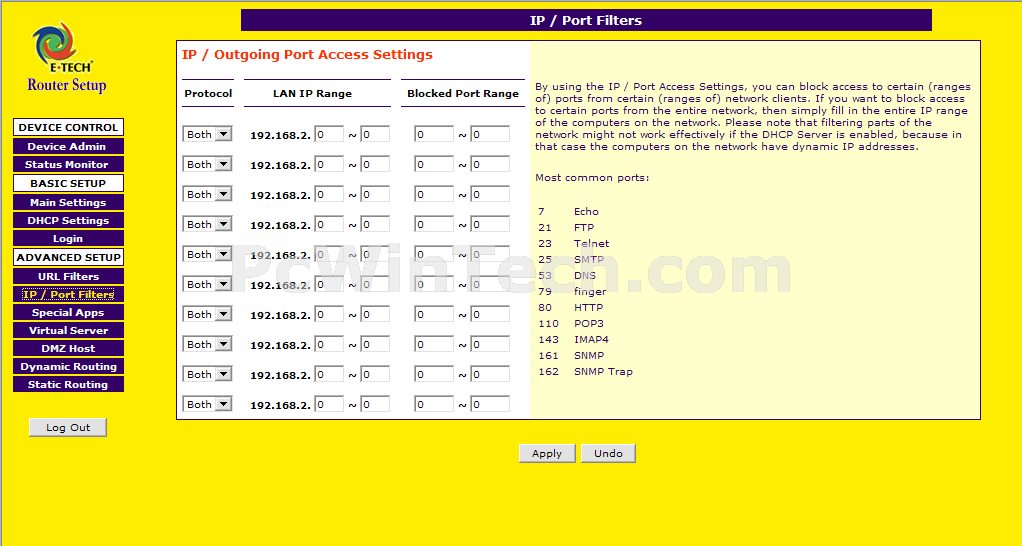The width and height of the screenshot is (1022, 546).
Task: Focus tenth row blocked port end field
Action: [490, 404]
